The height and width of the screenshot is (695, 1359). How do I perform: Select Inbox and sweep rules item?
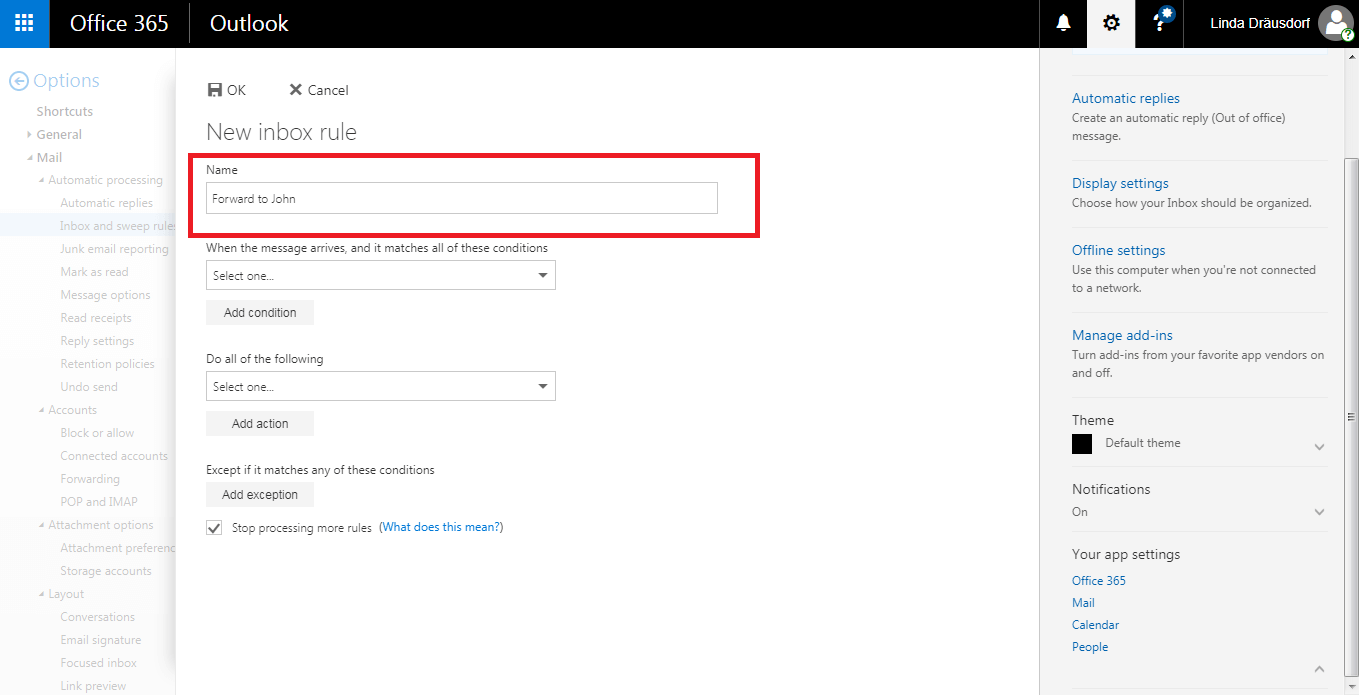[x=117, y=226]
